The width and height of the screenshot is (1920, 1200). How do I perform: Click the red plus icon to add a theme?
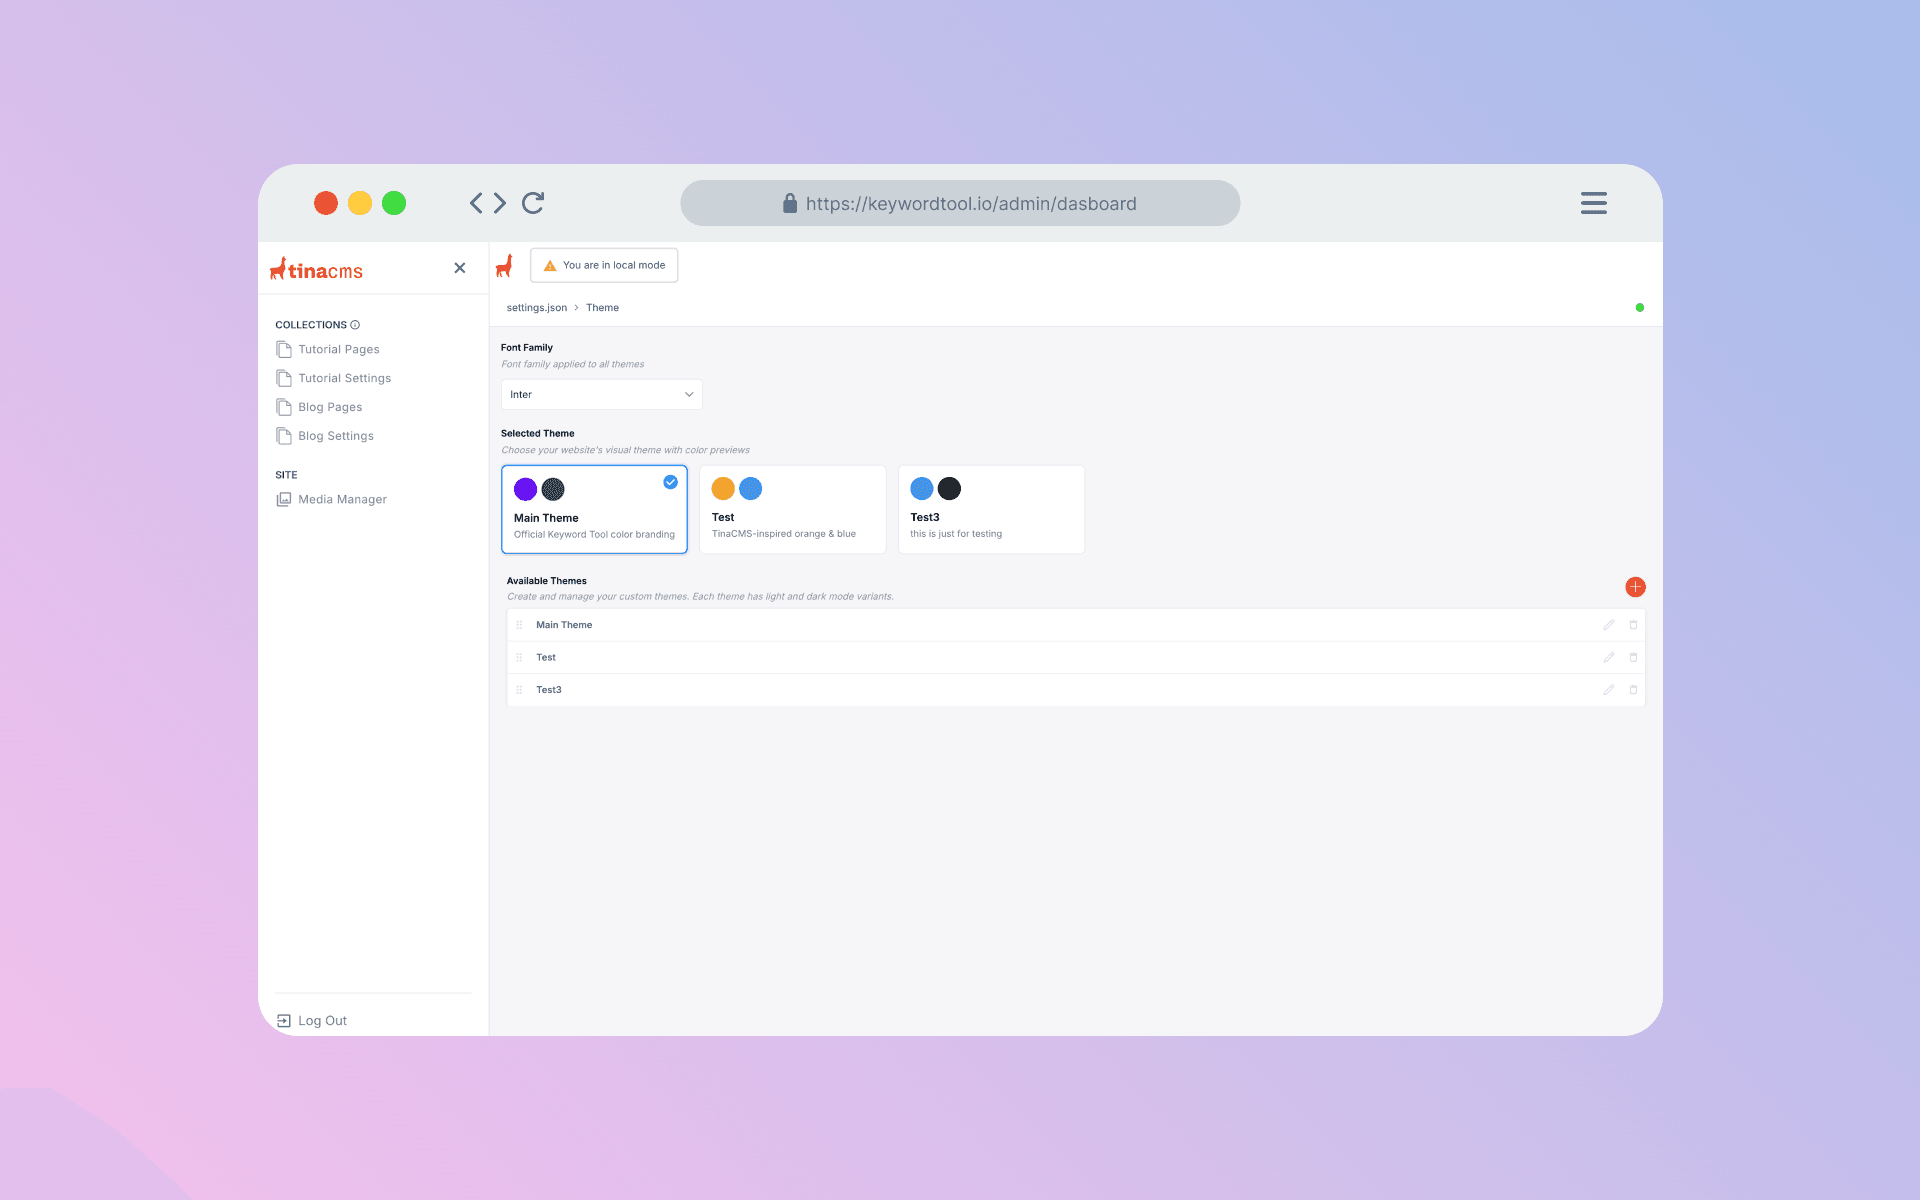[1635, 587]
